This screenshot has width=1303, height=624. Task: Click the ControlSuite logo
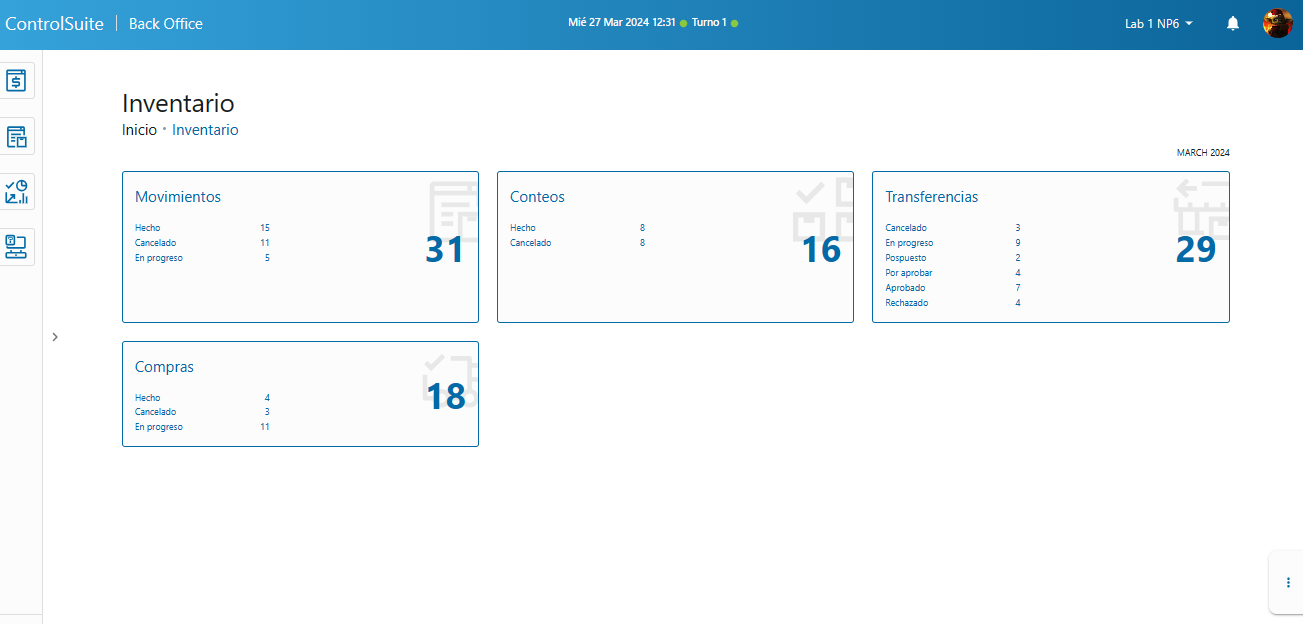tap(54, 24)
